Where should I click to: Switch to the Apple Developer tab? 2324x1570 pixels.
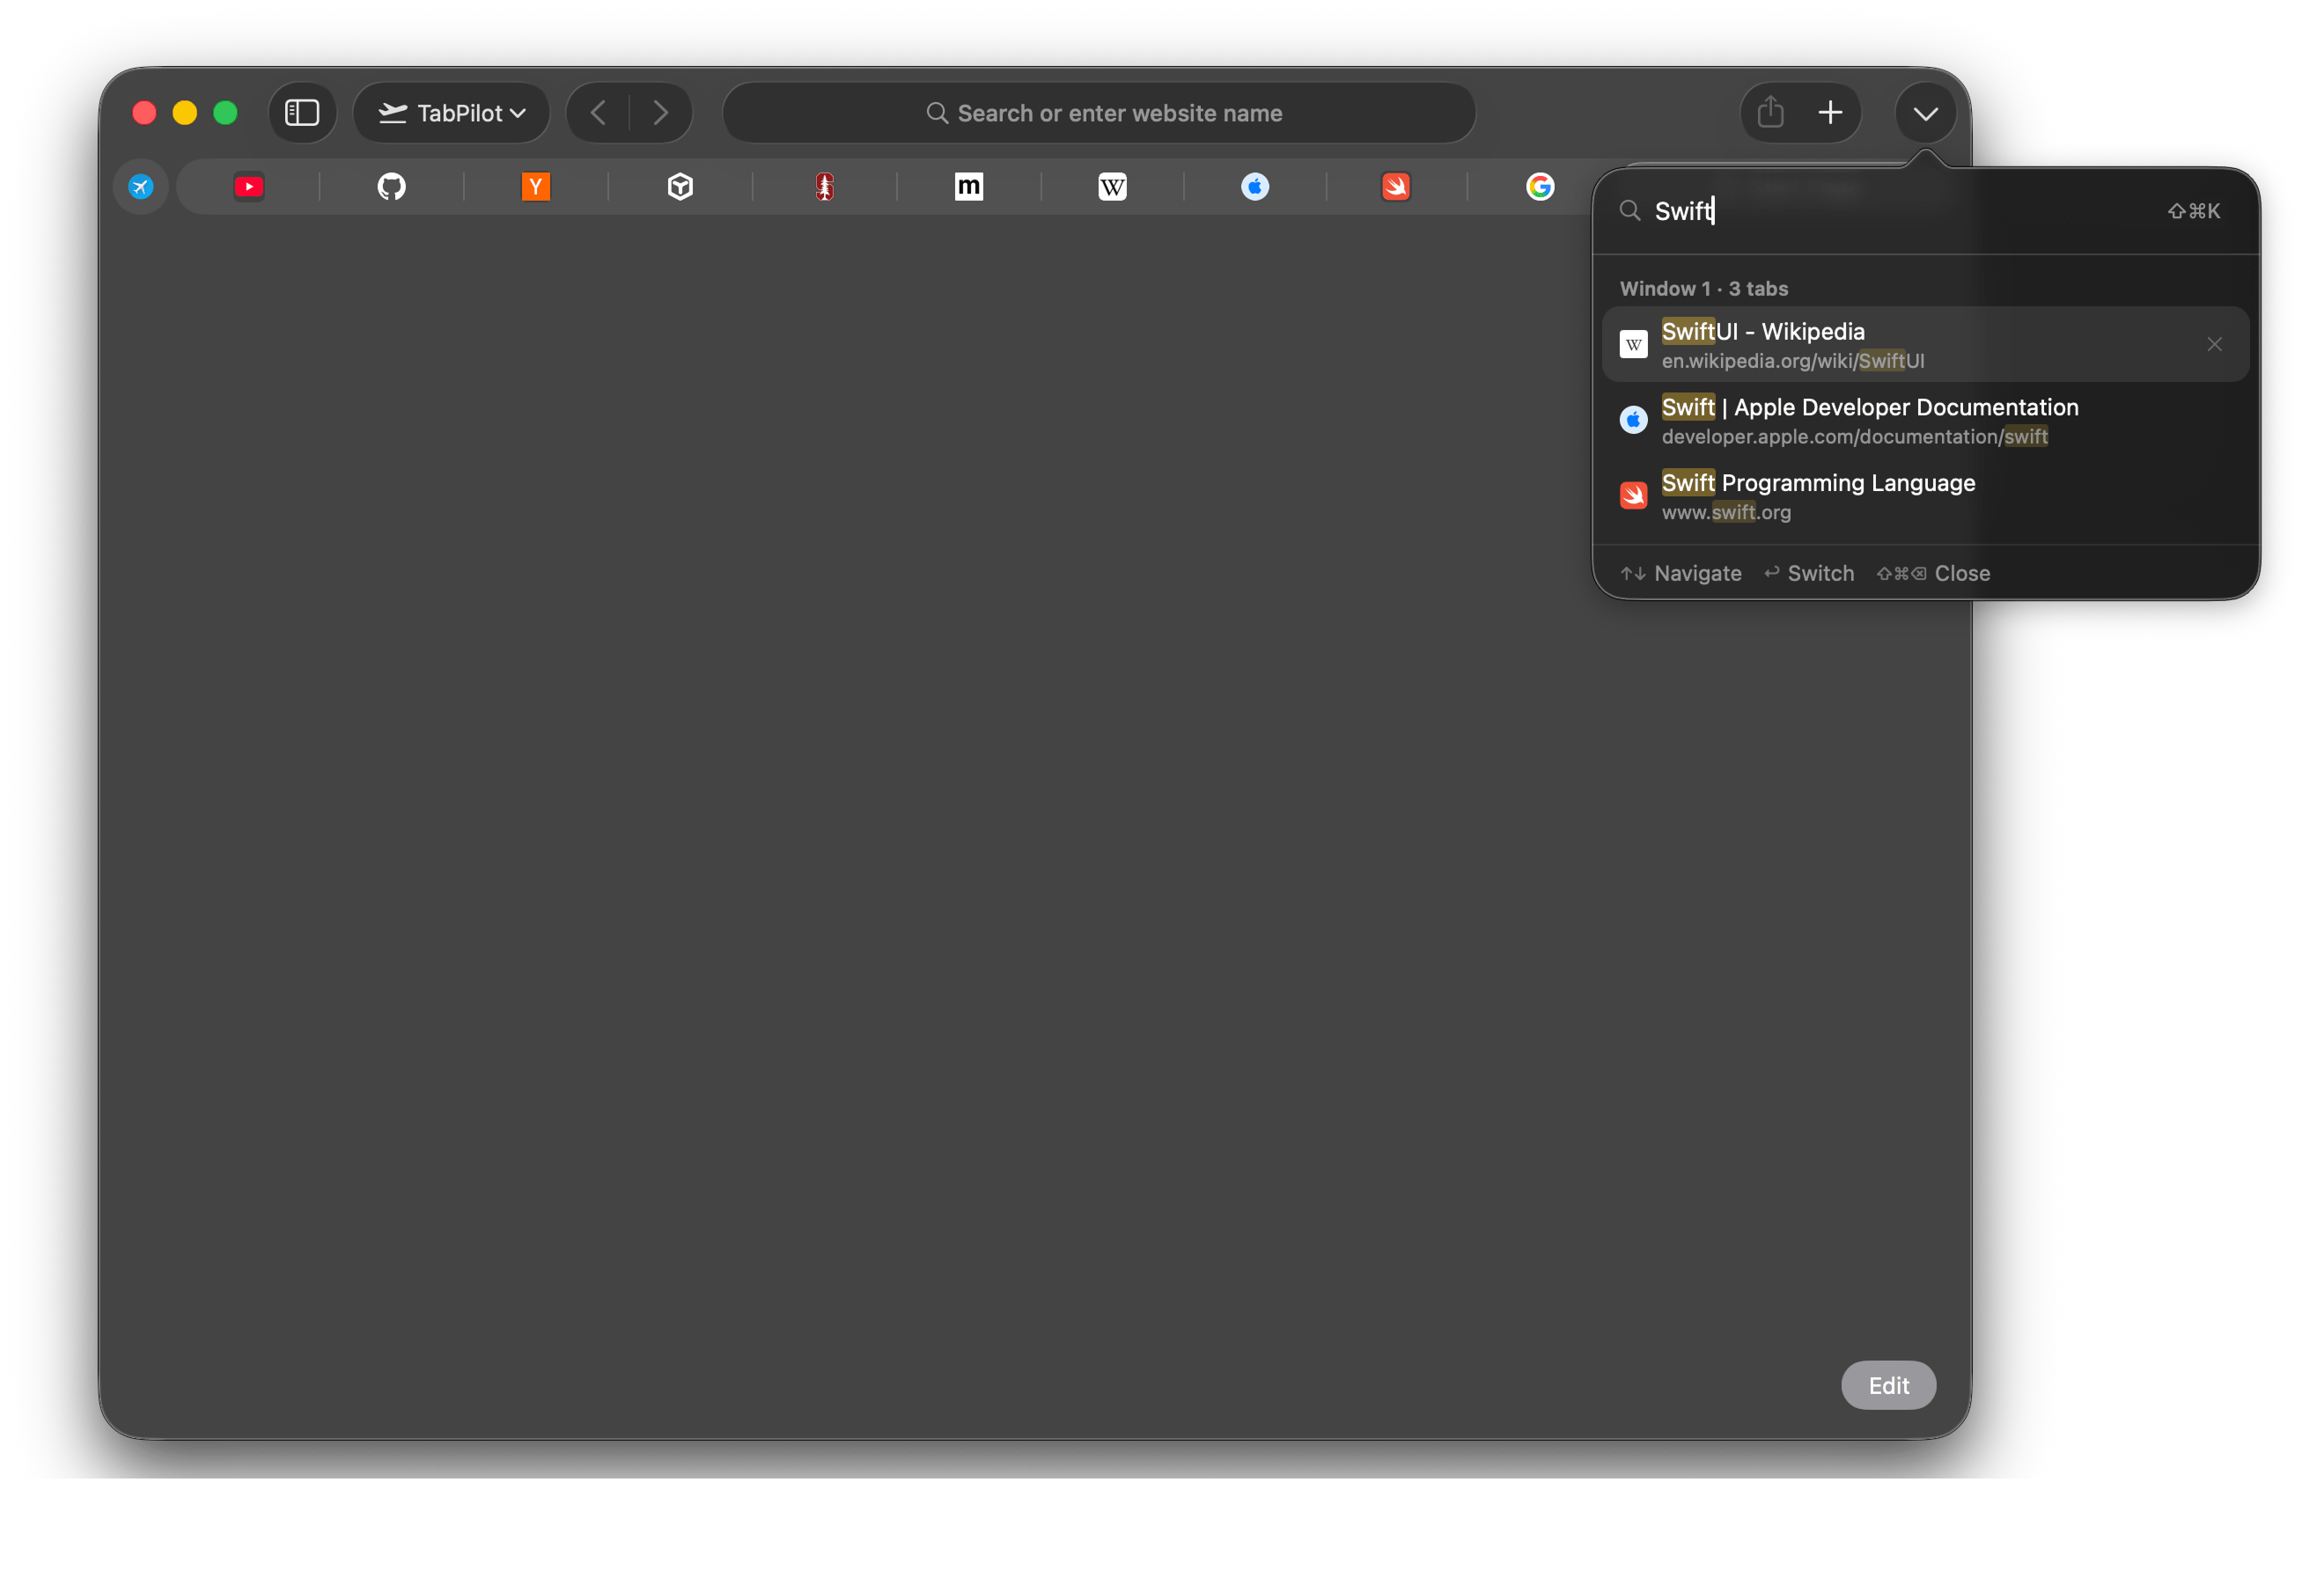pos(1255,187)
